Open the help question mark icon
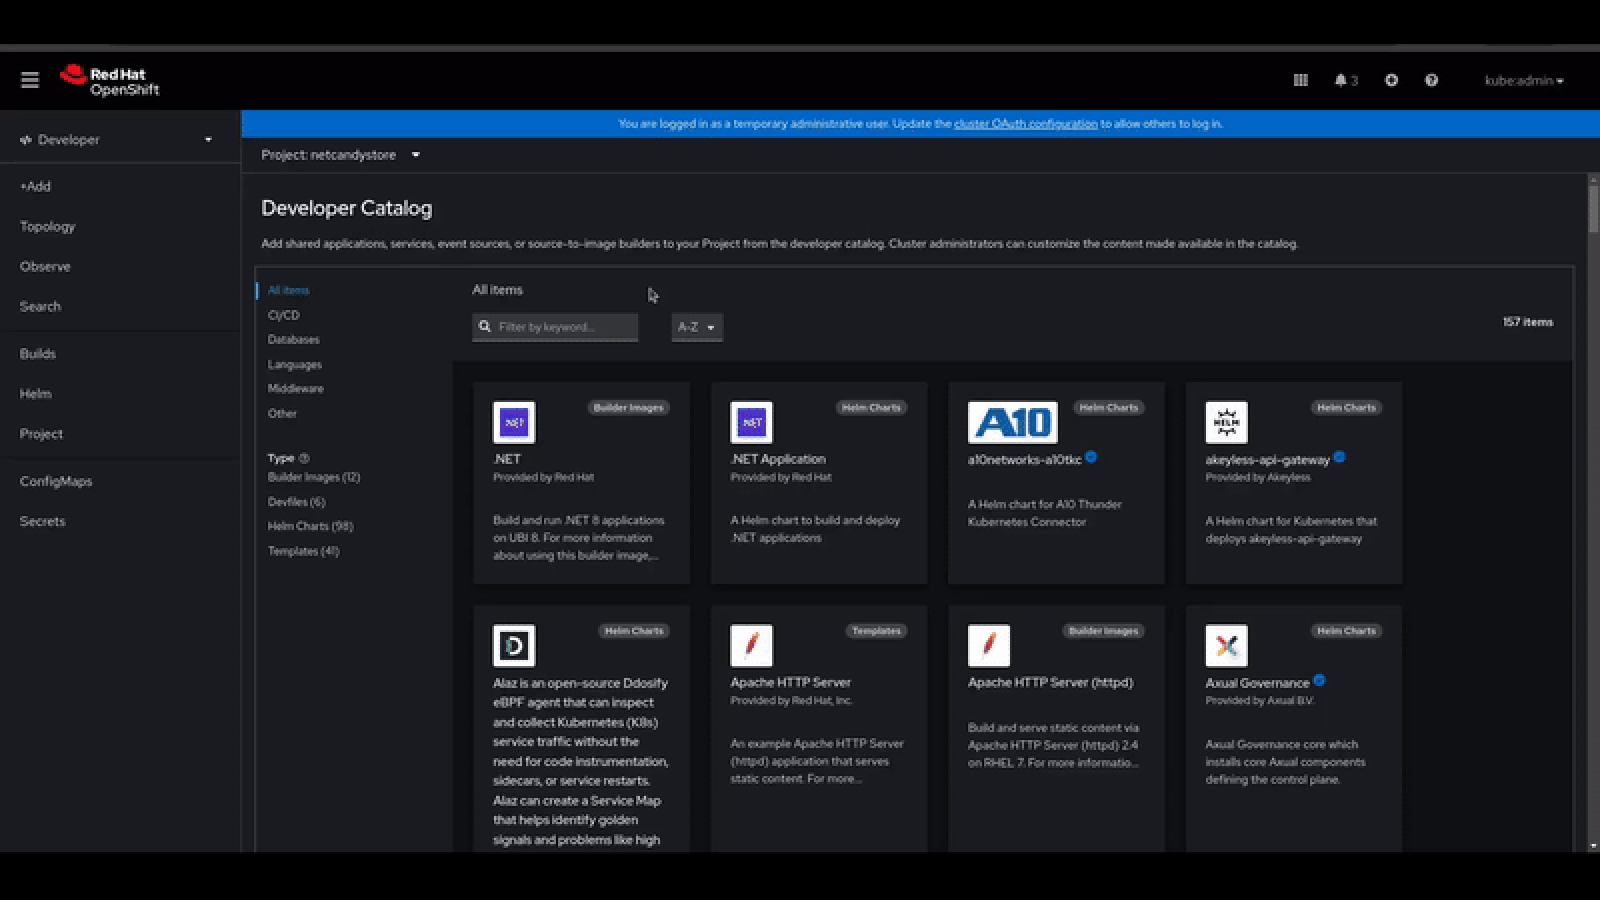This screenshot has width=1600, height=900. pos(1431,80)
